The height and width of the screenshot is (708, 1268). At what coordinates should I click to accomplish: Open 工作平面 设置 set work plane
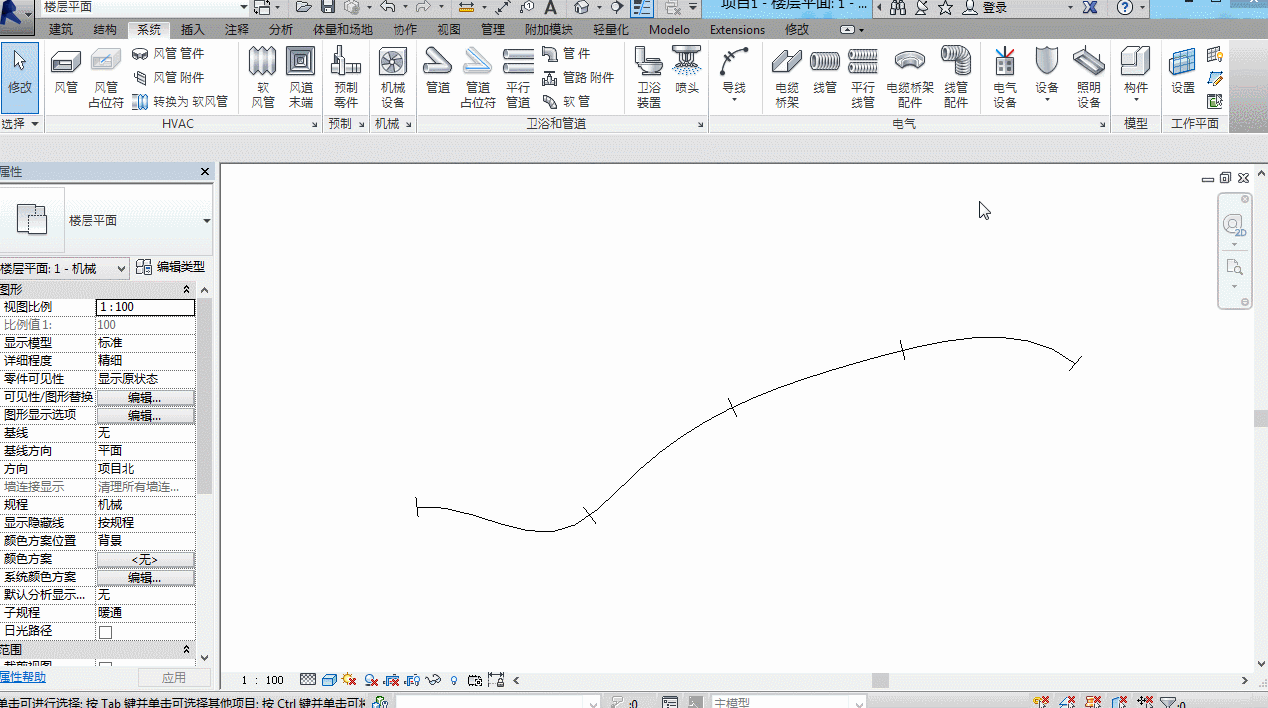click(1183, 72)
